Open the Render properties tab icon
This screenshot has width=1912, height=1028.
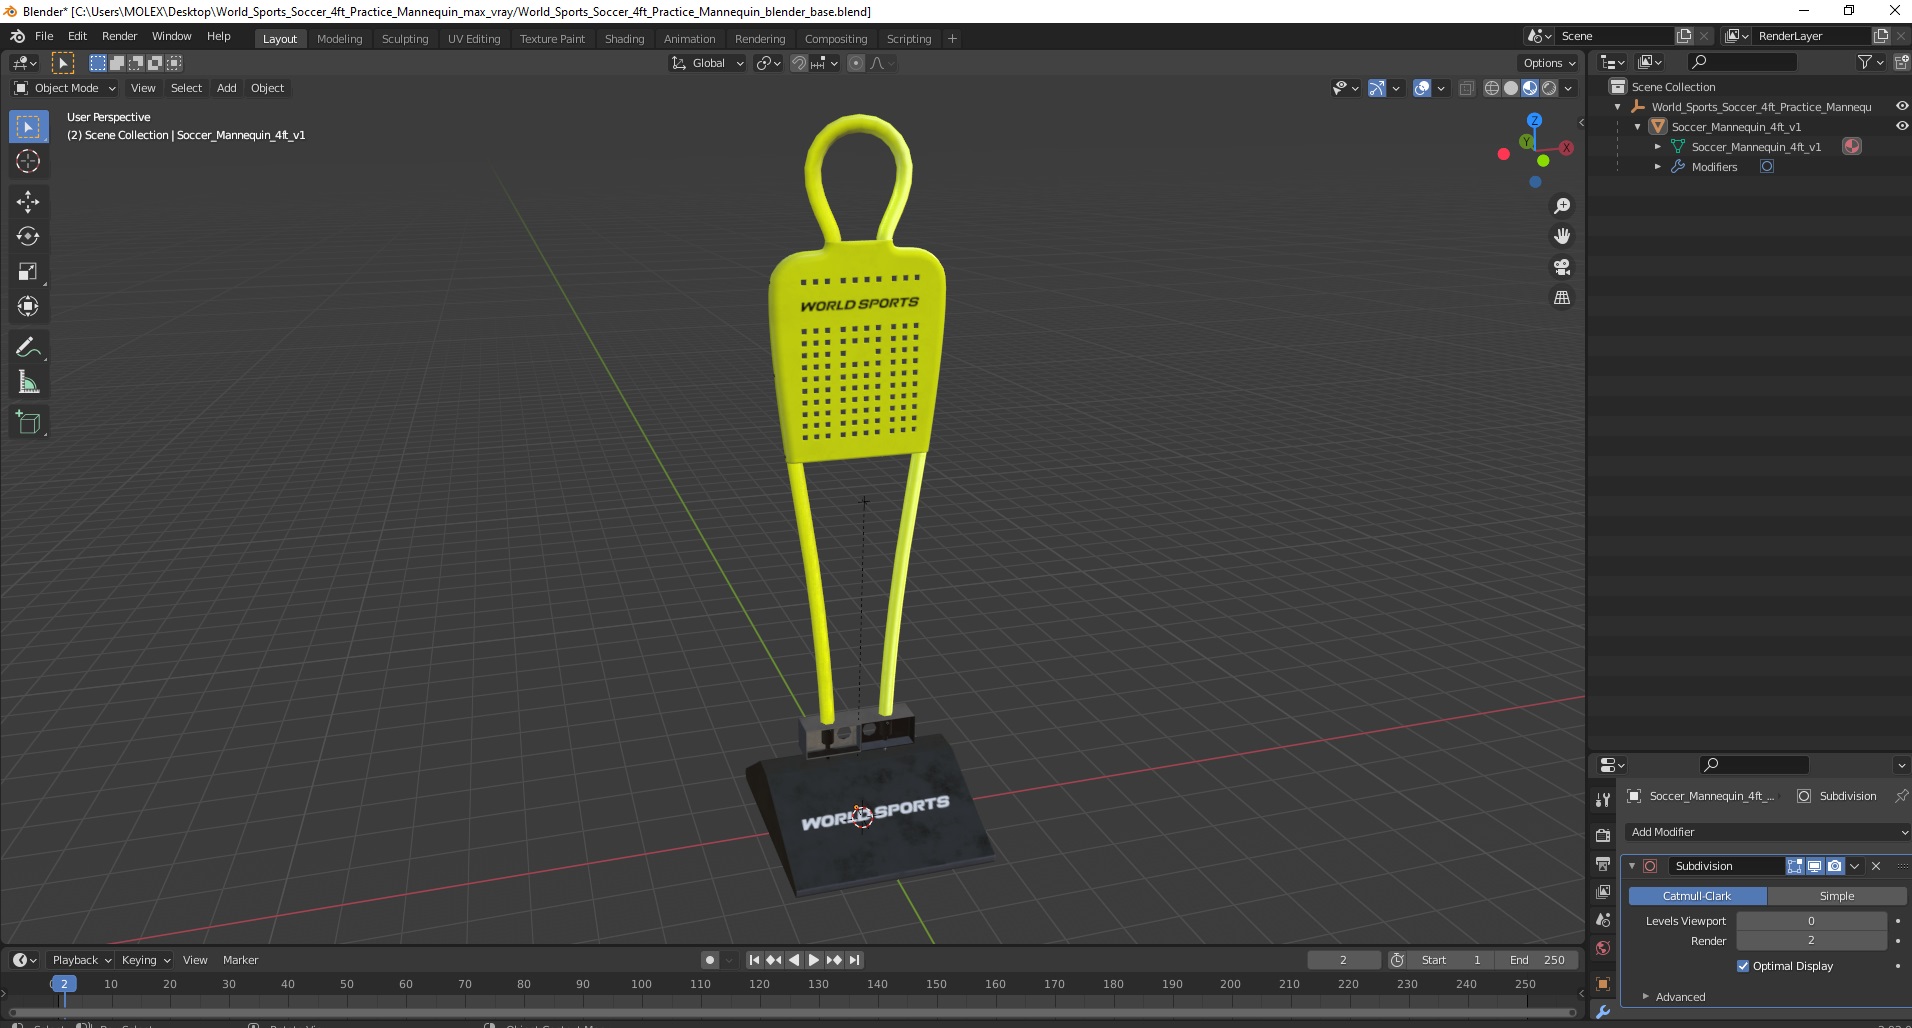[x=1603, y=836]
